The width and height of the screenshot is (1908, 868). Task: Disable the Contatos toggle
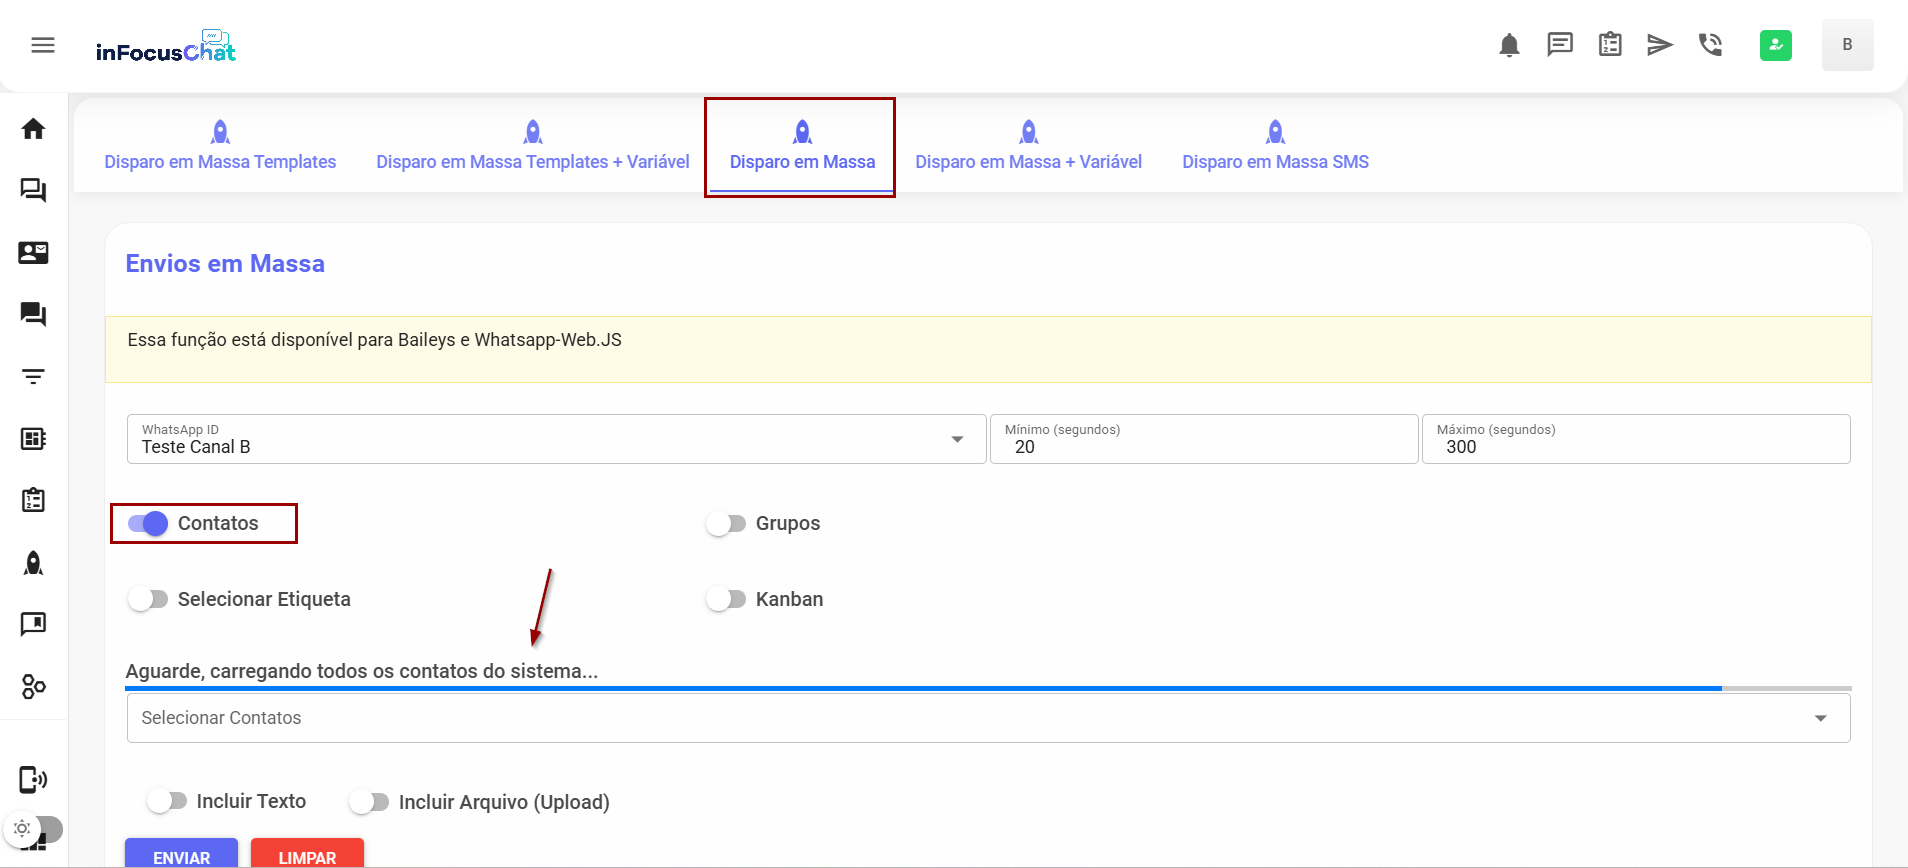click(148, 523)
